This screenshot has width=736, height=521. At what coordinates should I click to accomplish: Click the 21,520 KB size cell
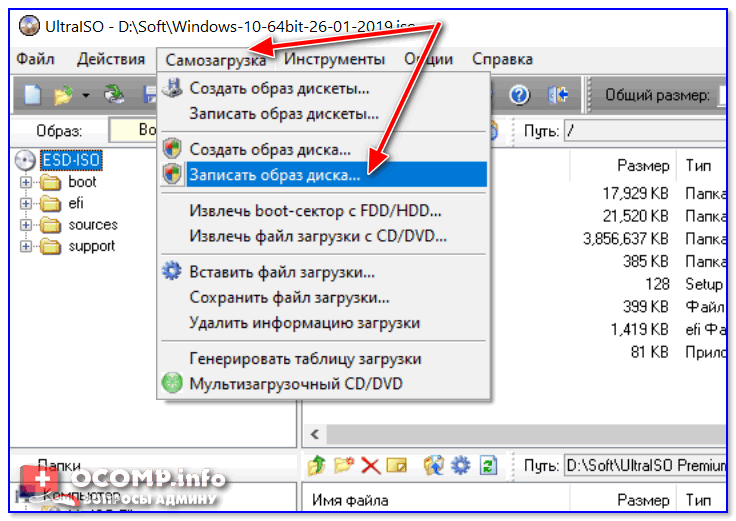[636, 216]
